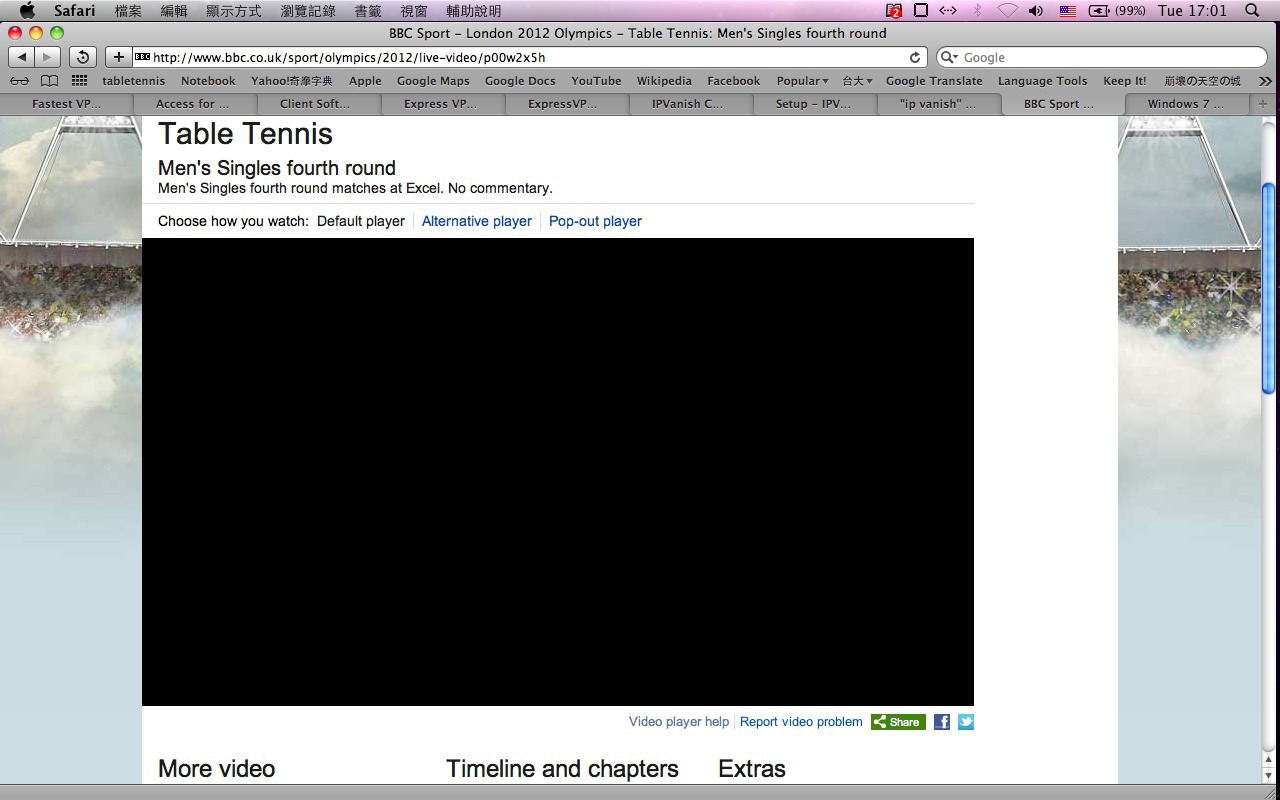Image resolution: width=1280 pixels, height=800 pixels.
Task: Switch to the IPVanish C... tab
Action: click(687, 103)
